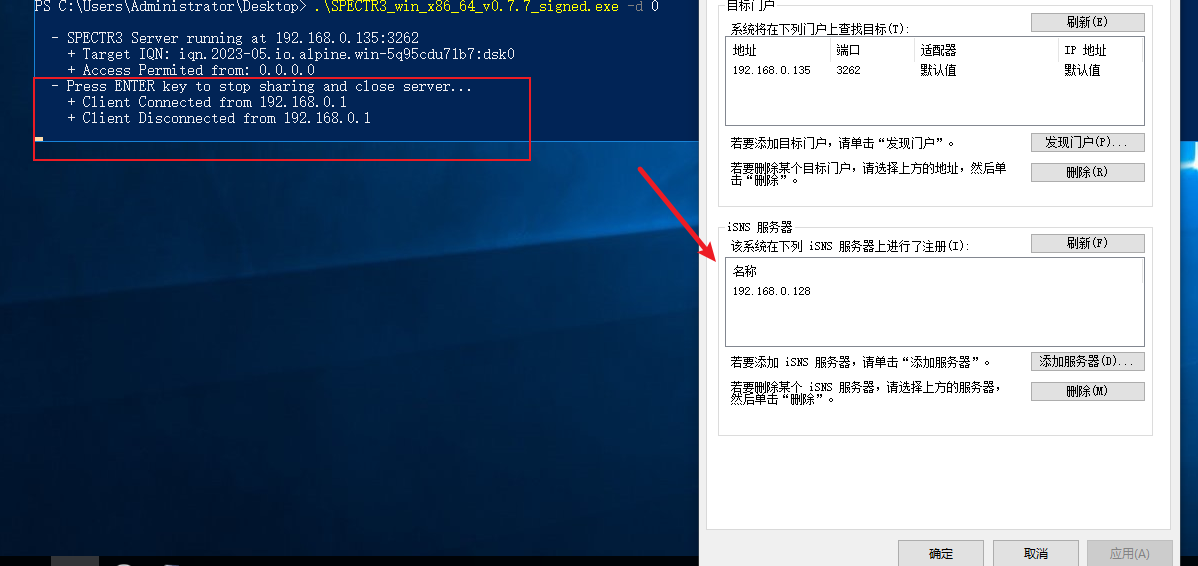The height and width of the screenshot is (566, 1198).
Task: Click the 若要添加 iSNS 服务器 hint text
Action: coord(861,361)
